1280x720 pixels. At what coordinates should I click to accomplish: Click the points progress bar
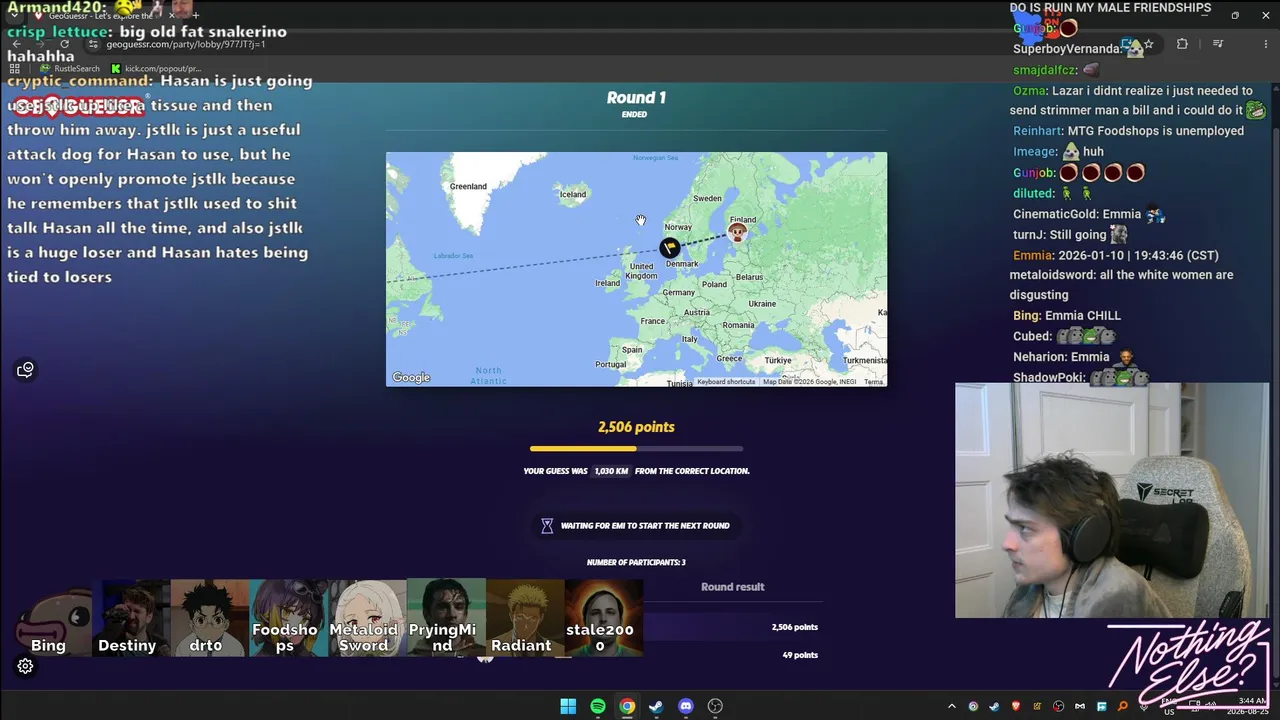[x=636, y=449]
